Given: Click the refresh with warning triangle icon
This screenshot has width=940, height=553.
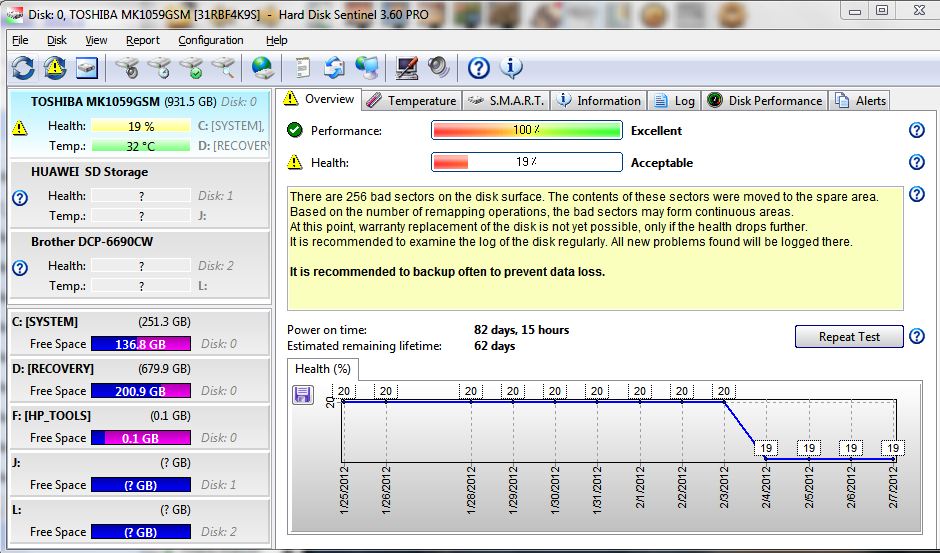Looking at the screenshot, I should point(55,68).
